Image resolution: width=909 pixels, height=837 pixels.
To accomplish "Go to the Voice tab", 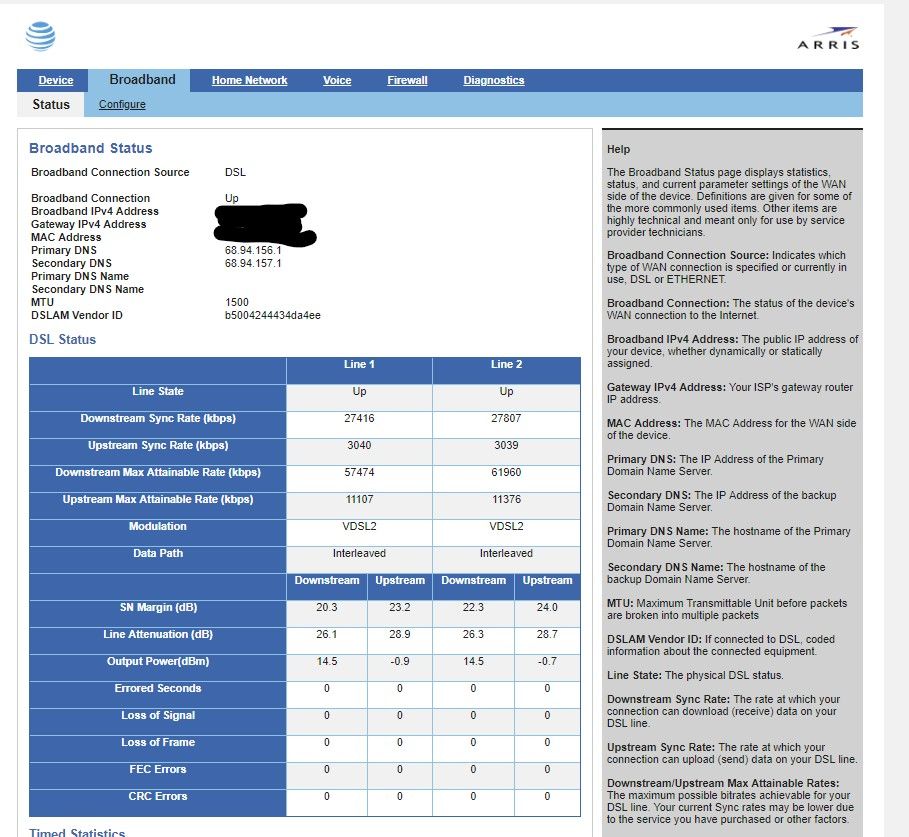I will tap(337, 81).
